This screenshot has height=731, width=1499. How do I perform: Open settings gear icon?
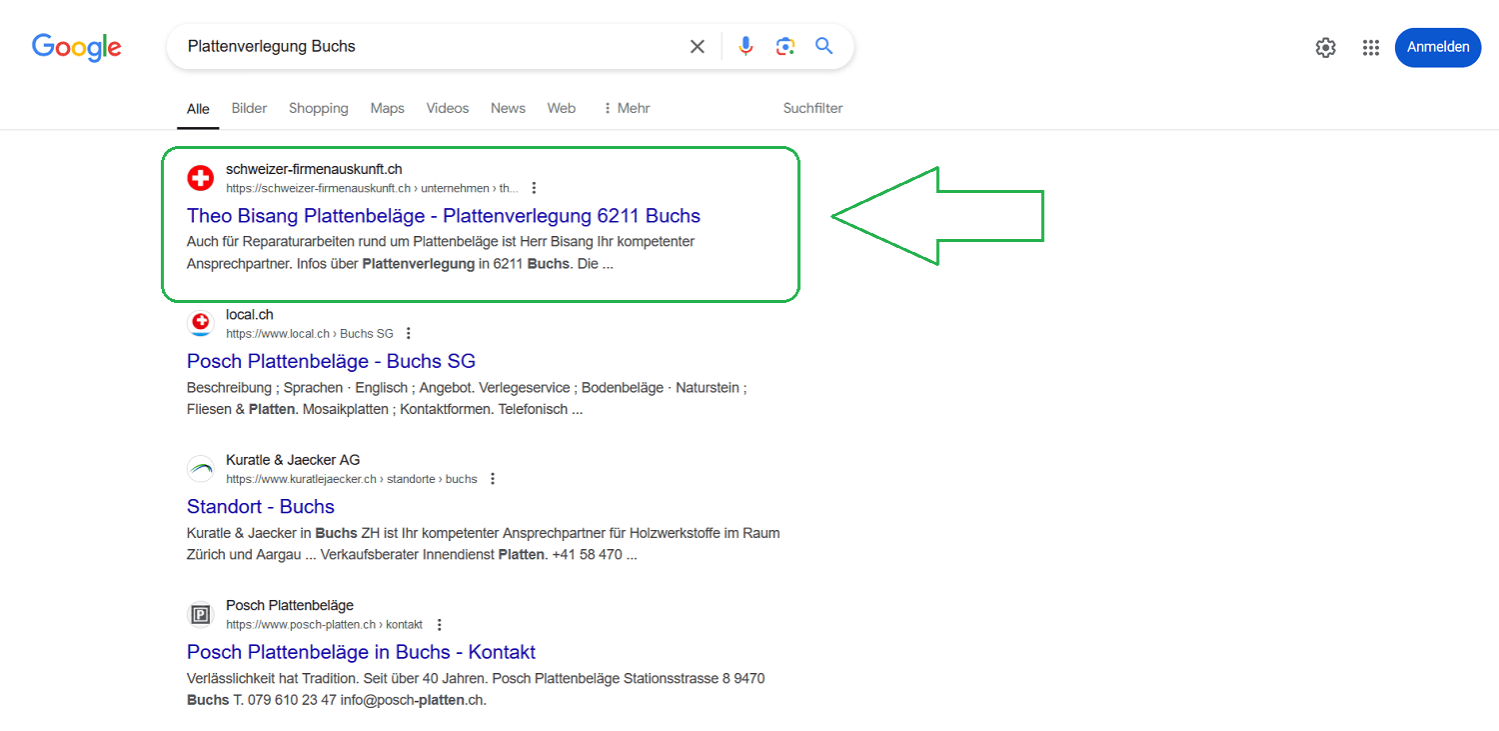(1326, 47)
